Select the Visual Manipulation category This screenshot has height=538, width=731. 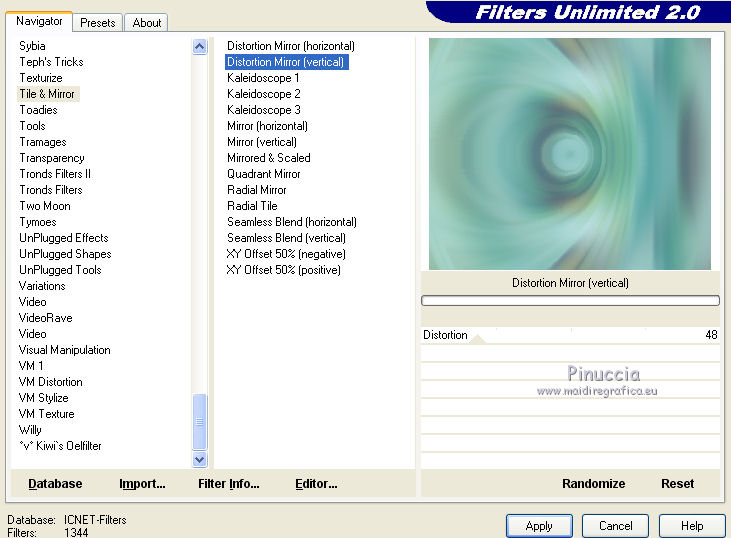point(64,350)
